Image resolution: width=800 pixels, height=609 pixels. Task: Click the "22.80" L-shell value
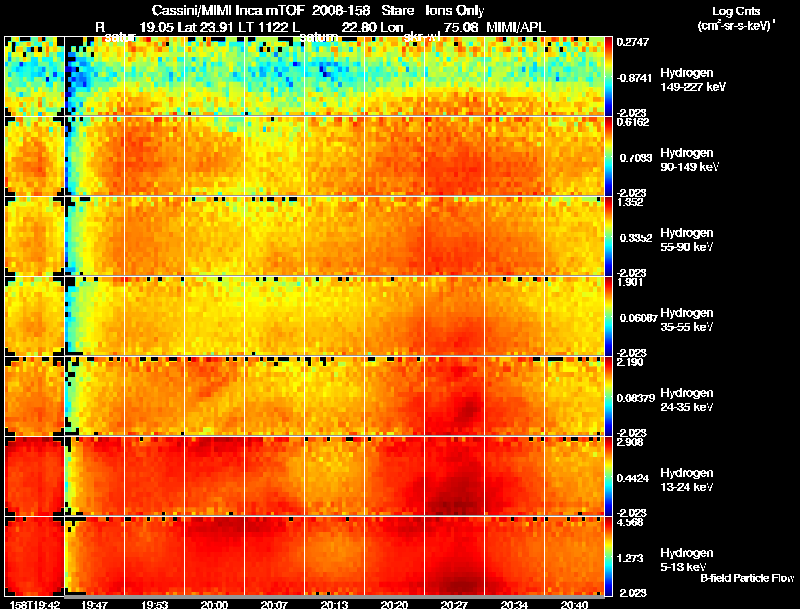click(358, 28)
